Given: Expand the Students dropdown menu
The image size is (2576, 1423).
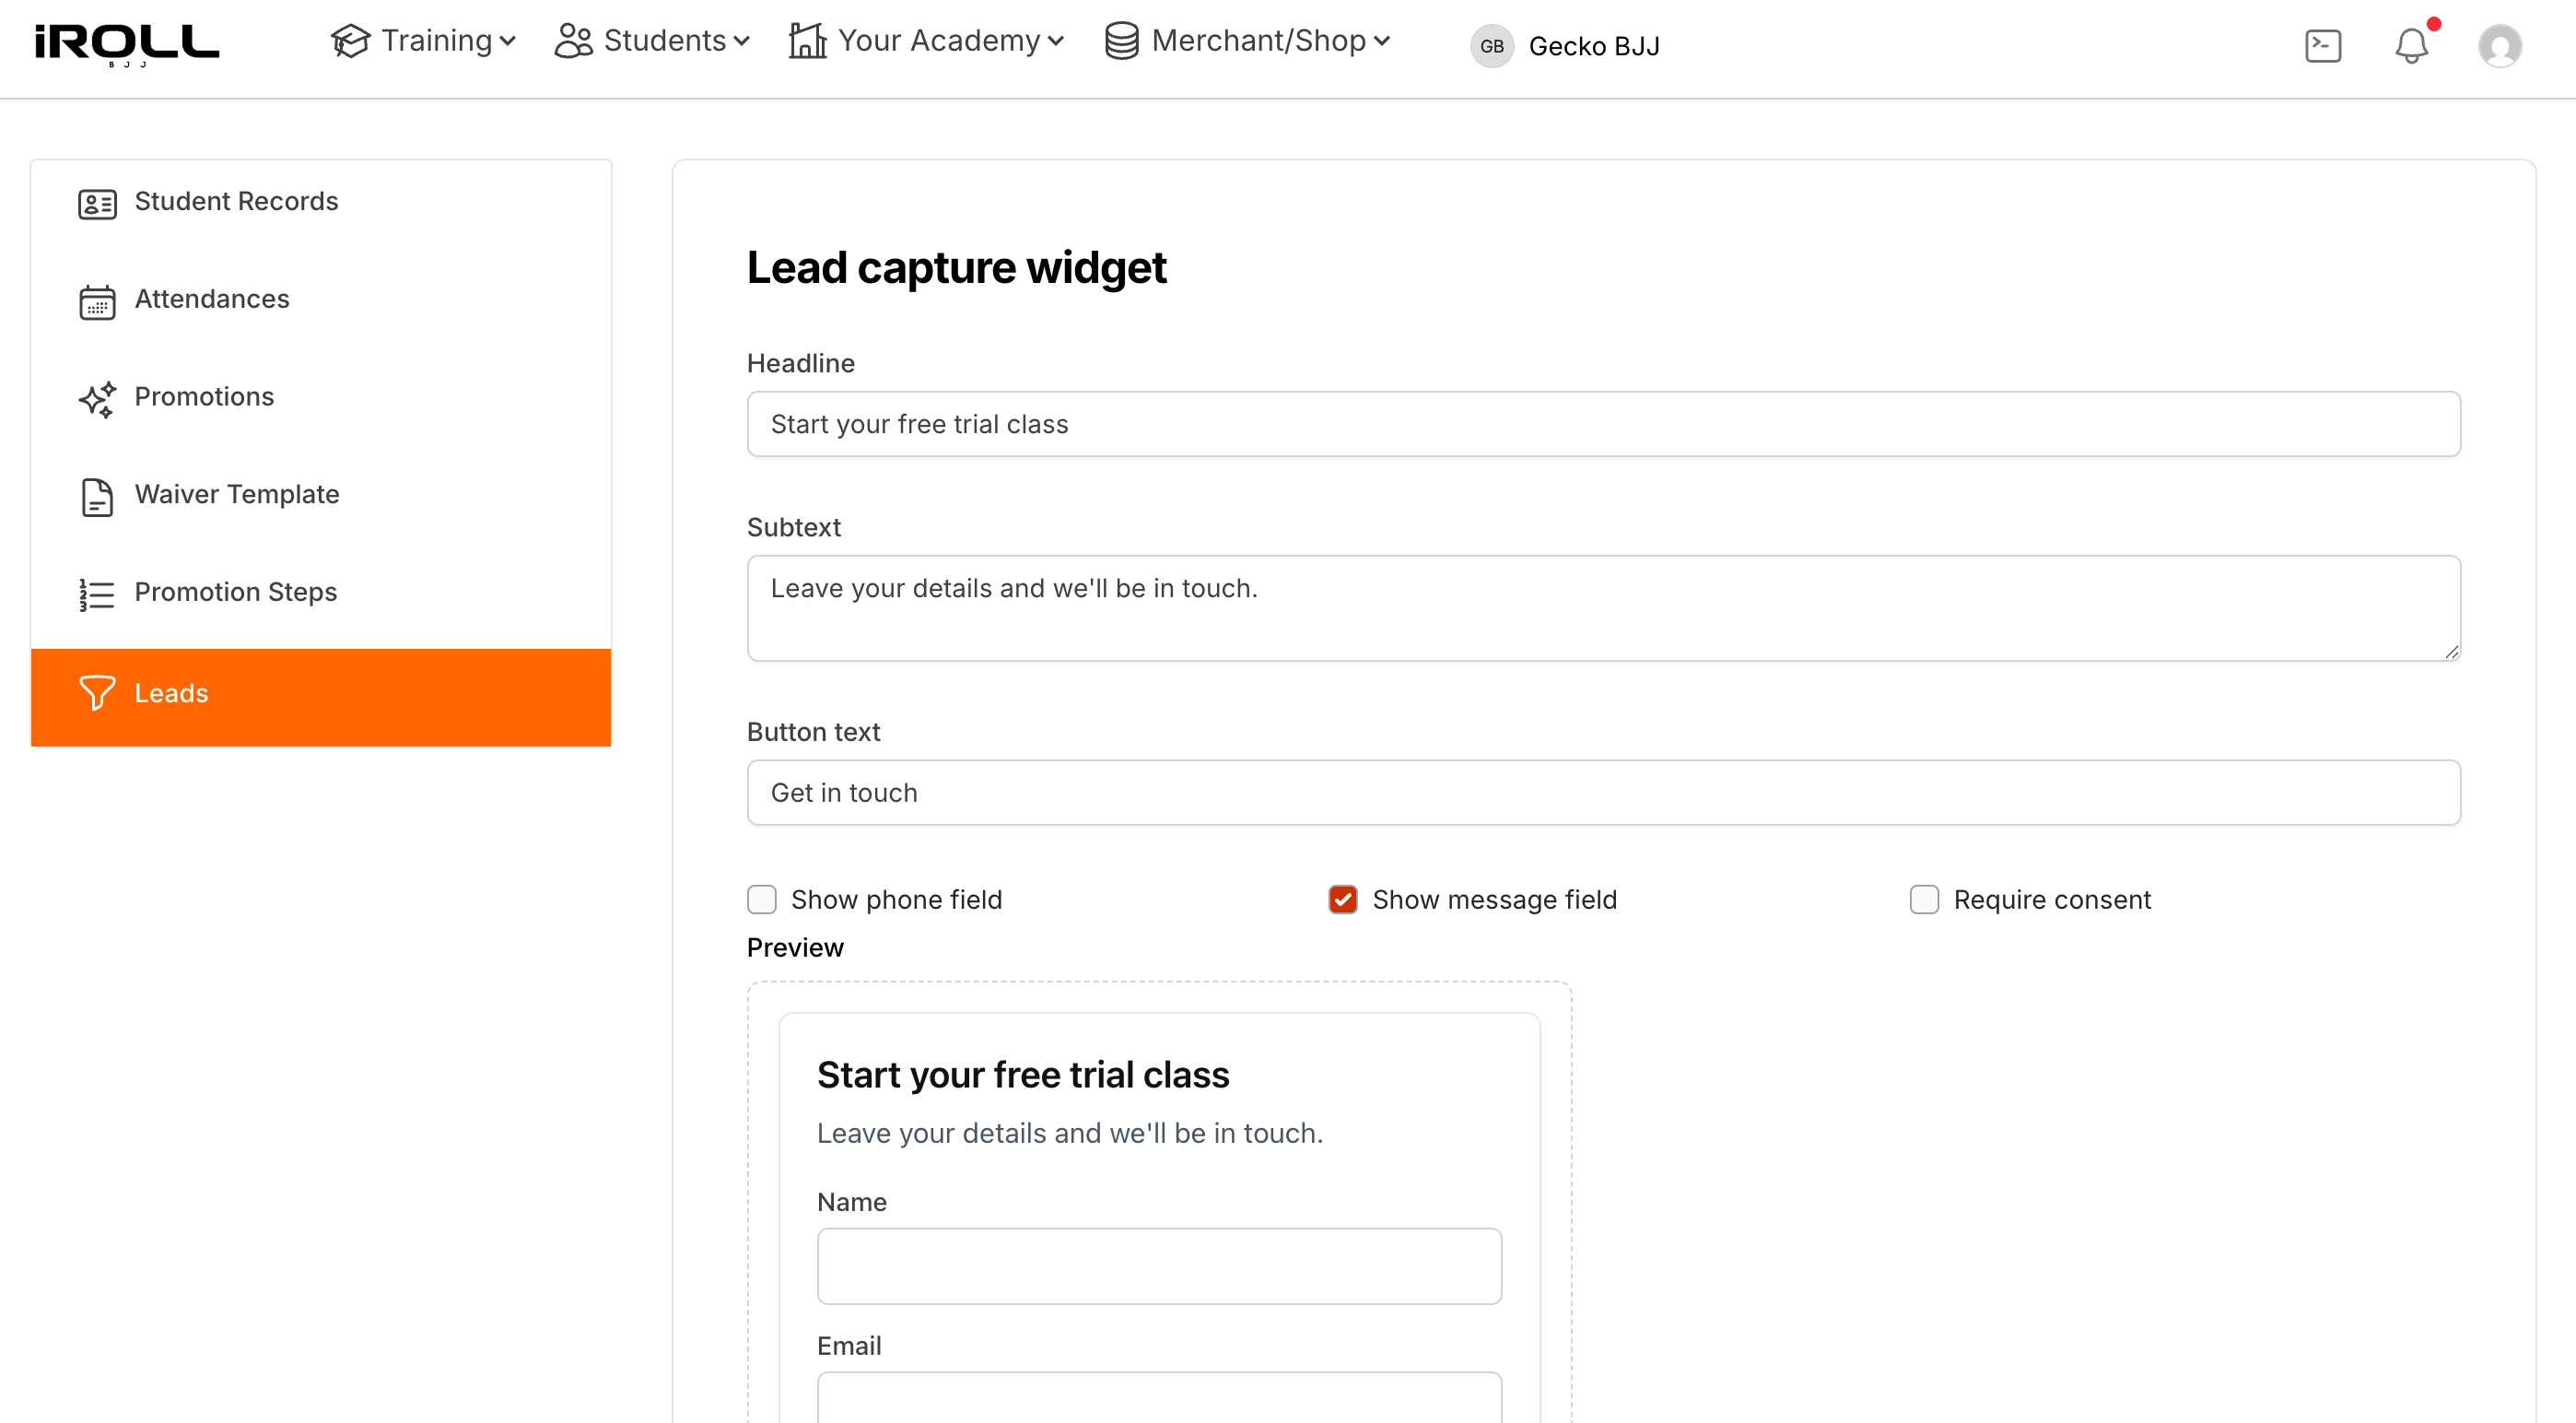Looking at the screenshot, I should click(x=652, y=41).
